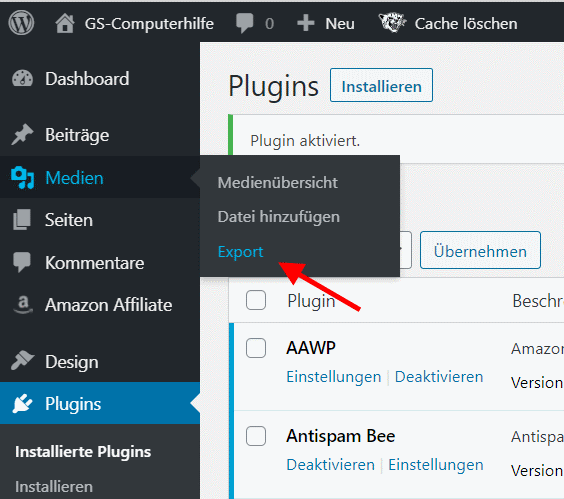Image resolution: width=564 pixels, height=499 pixels.
Task: Click the Amazon Affiliate logo icon
Action: click(x=23, y=304)
